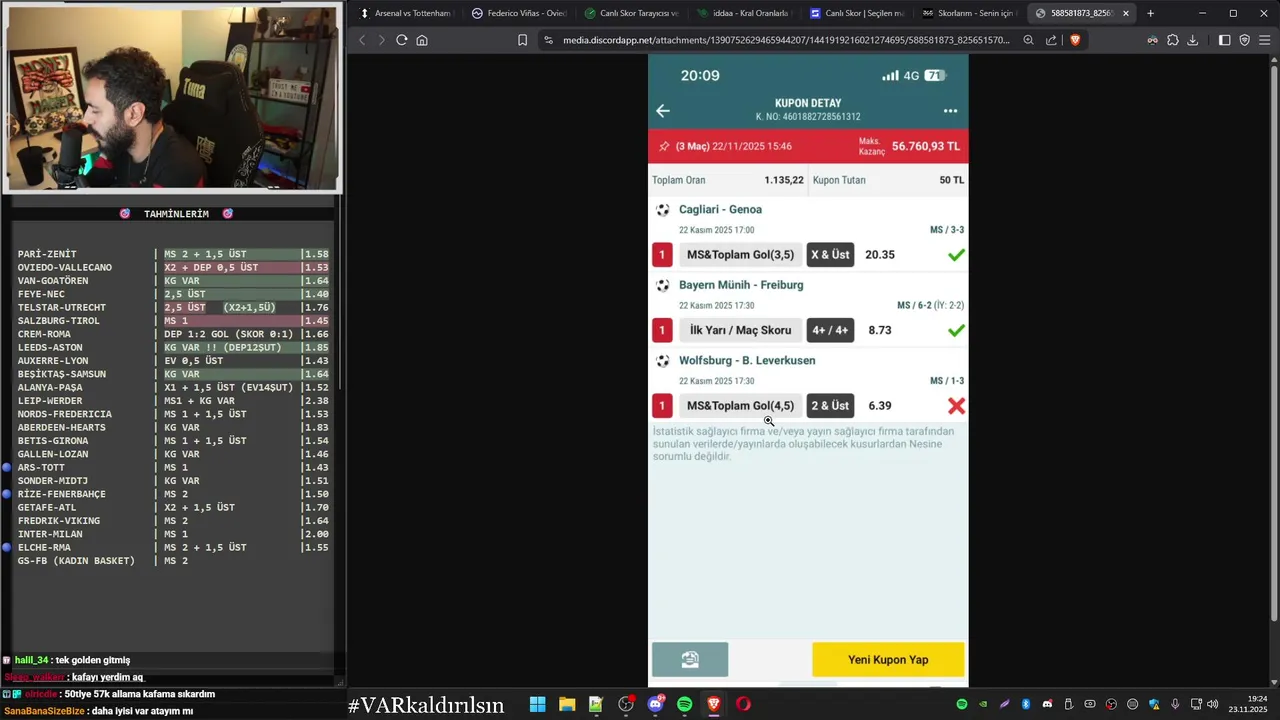Image resolution: width=1280 pixels, height=720 pixels.
Task: Open the volume control in system tray
Action: tap(1212, 704)
